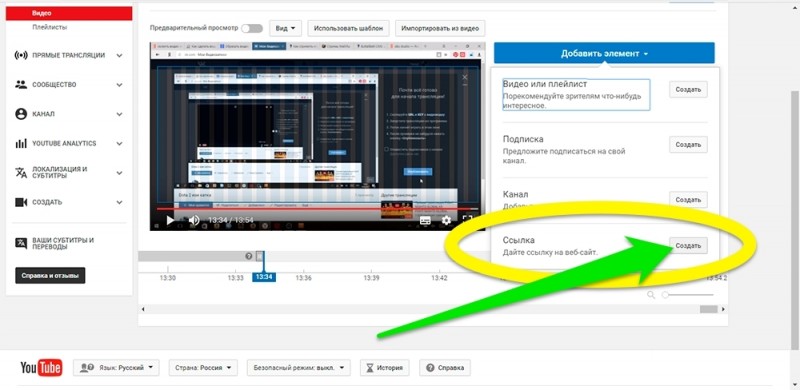Click the zoom magnifier icon below the timeline

pos(651,295)
